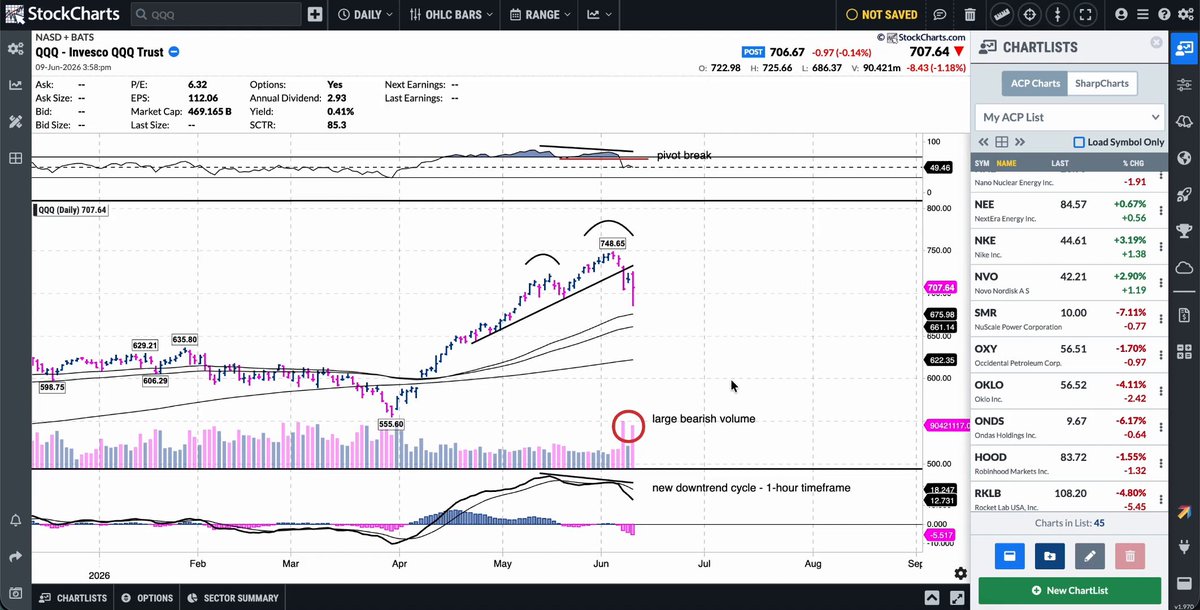Open the OPTIONS tab in bottom bar
Image resolution: width=1200 pixels, height=610 pixels.
(x=148, y=598)
